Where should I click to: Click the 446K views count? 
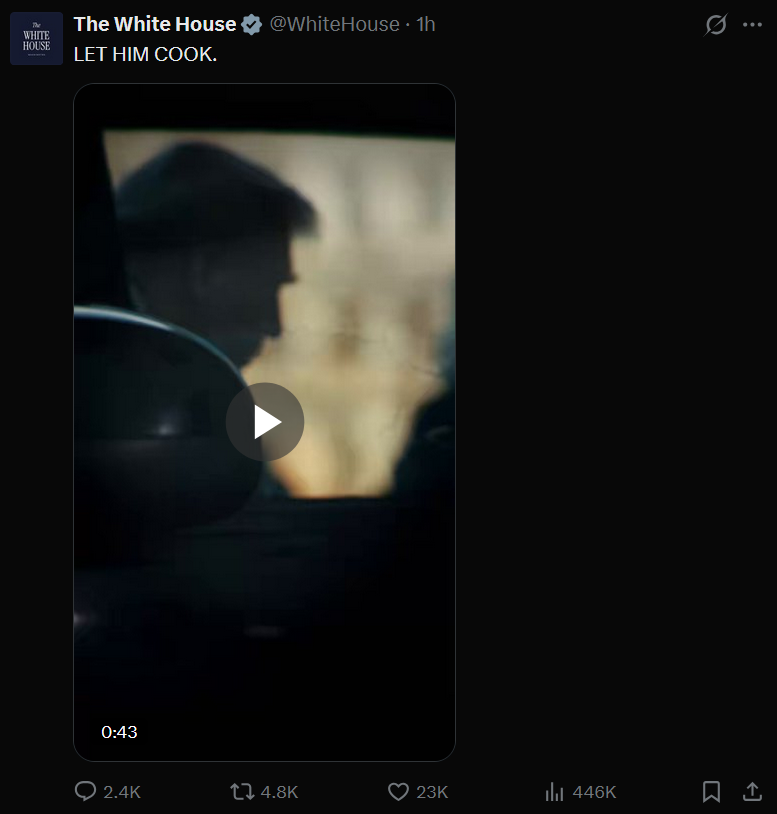(x=594, y=792)
